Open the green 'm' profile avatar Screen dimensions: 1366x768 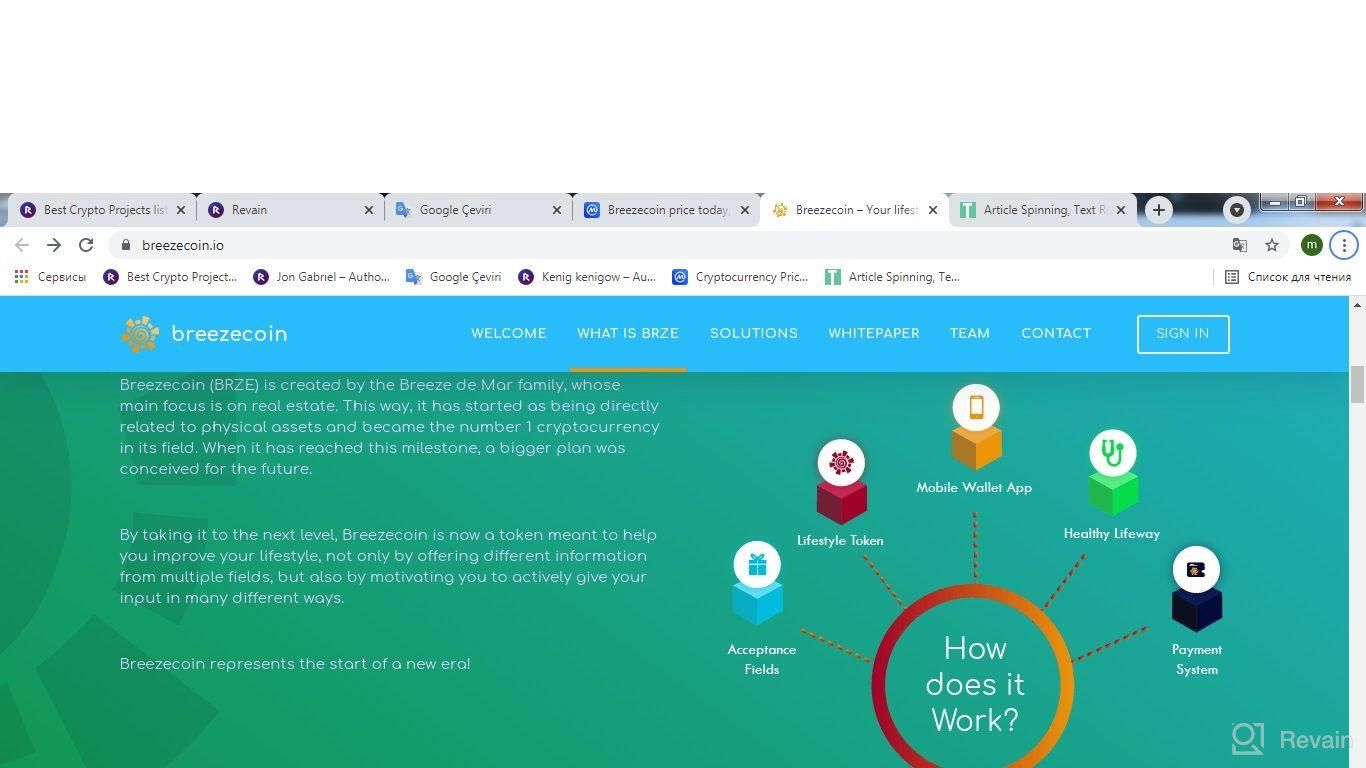1312,245
